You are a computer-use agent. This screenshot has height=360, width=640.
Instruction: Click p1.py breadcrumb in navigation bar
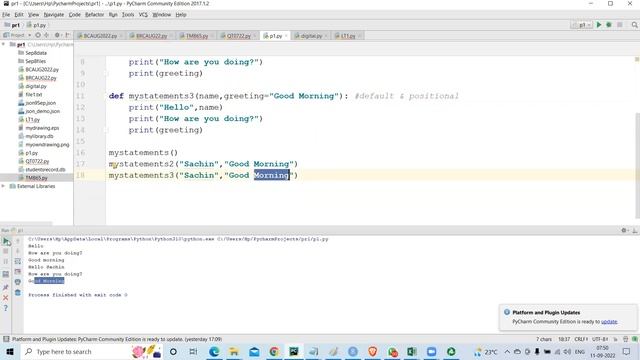36,25
